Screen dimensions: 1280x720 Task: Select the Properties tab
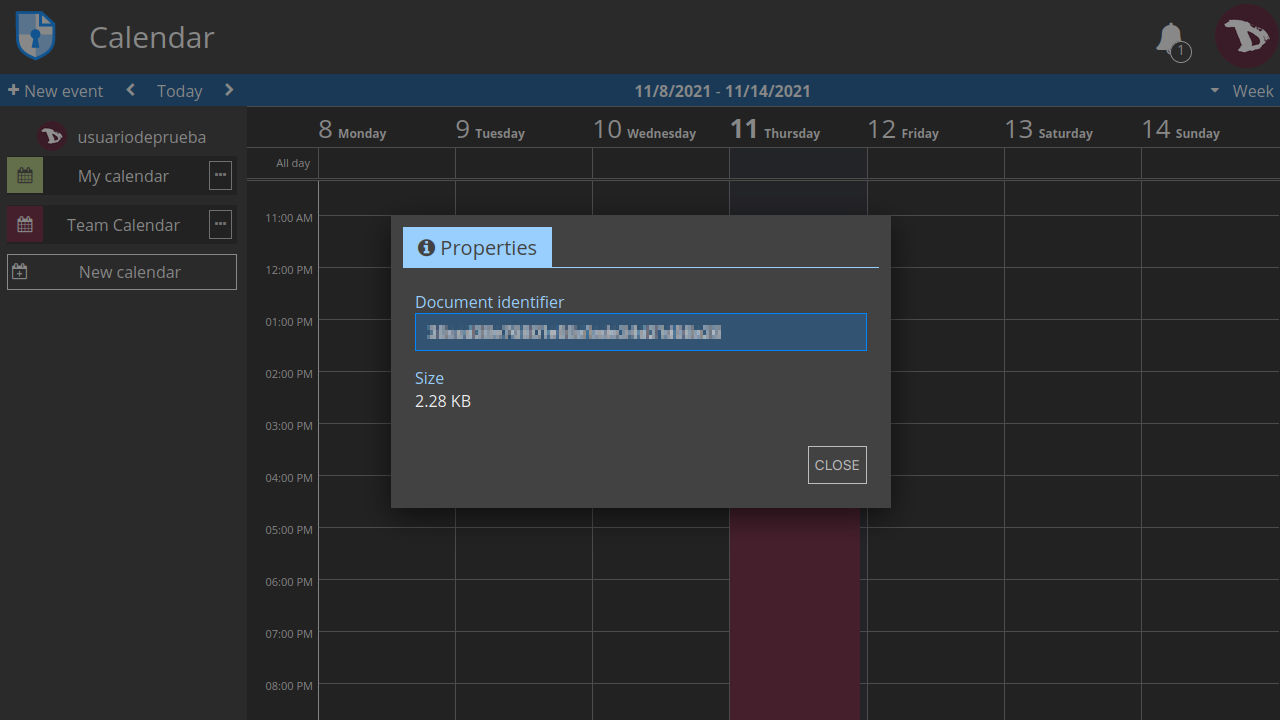click(x=477, y=248)
